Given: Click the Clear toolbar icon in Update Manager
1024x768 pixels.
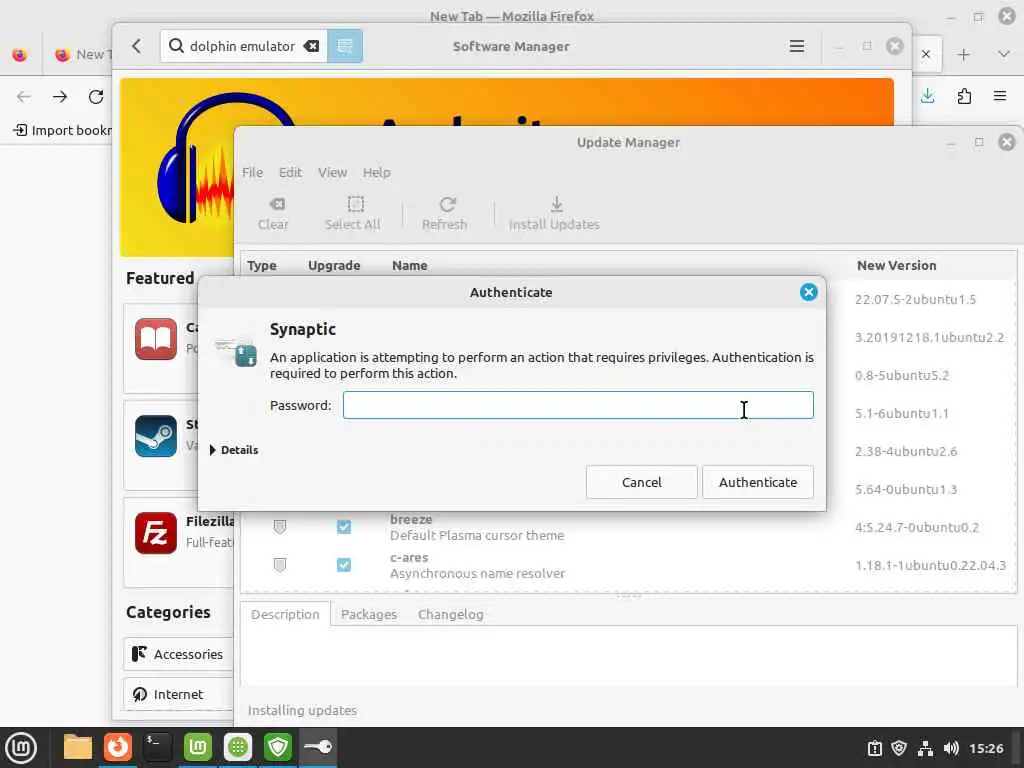Looking at the screenshot, I should click(273, 214).
